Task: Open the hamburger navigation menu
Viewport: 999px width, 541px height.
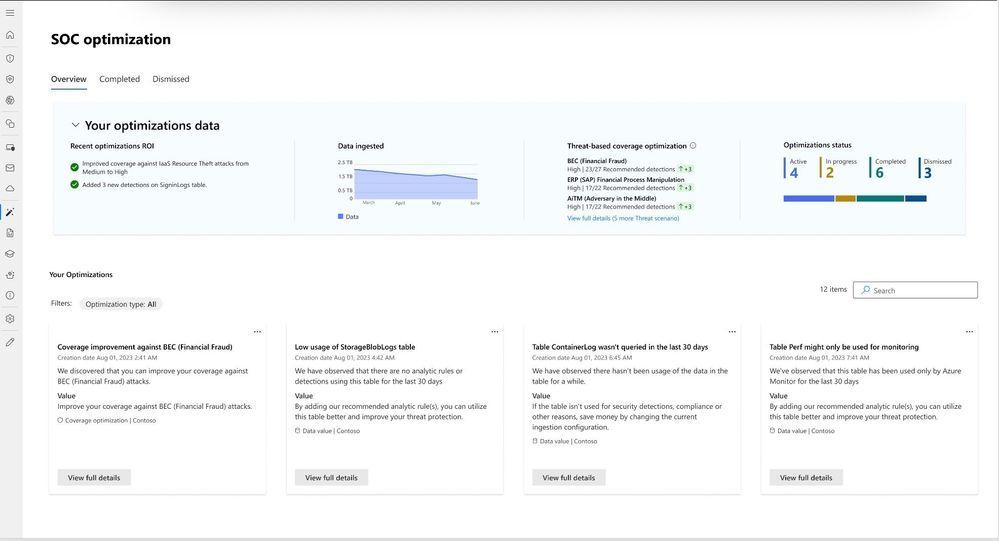Action: click(x=10, y=13)
